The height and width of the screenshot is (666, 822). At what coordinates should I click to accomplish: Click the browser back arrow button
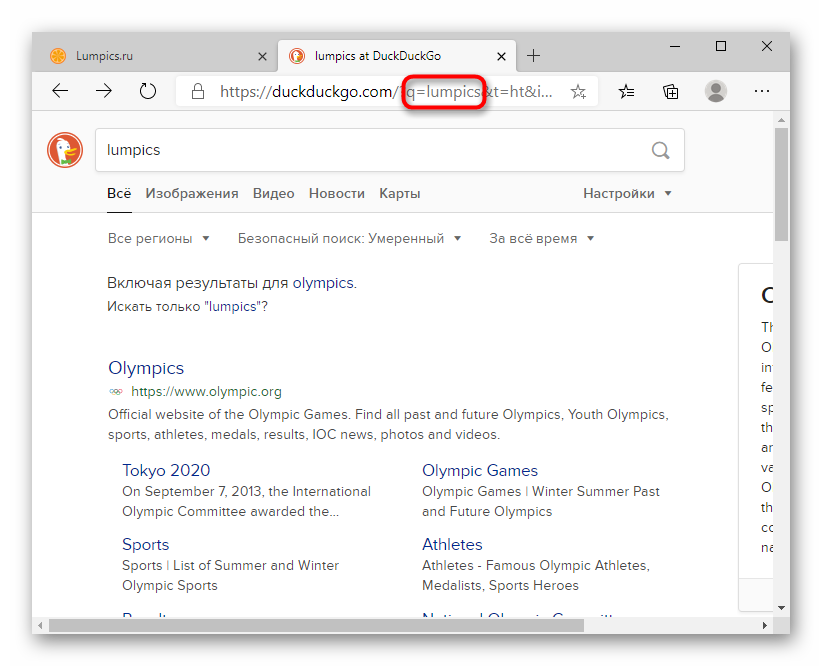[61, 91]
